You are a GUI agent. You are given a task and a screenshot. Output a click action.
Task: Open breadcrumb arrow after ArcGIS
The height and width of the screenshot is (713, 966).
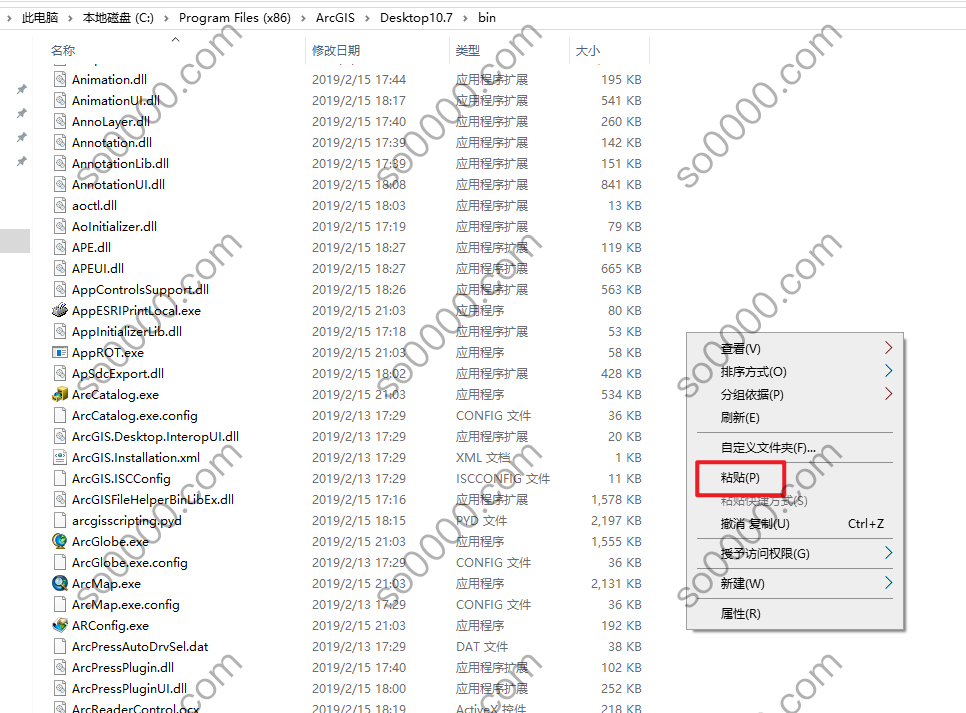tap(367, 18)
